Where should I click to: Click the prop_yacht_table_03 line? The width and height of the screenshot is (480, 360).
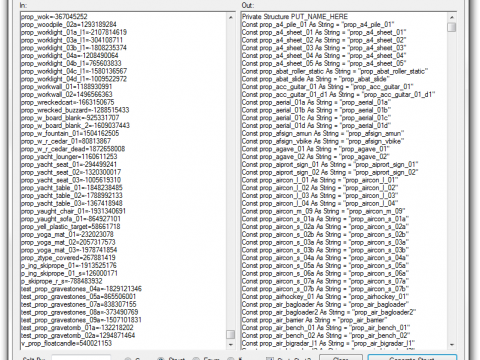pyautogui.click(x=72, y=203)
